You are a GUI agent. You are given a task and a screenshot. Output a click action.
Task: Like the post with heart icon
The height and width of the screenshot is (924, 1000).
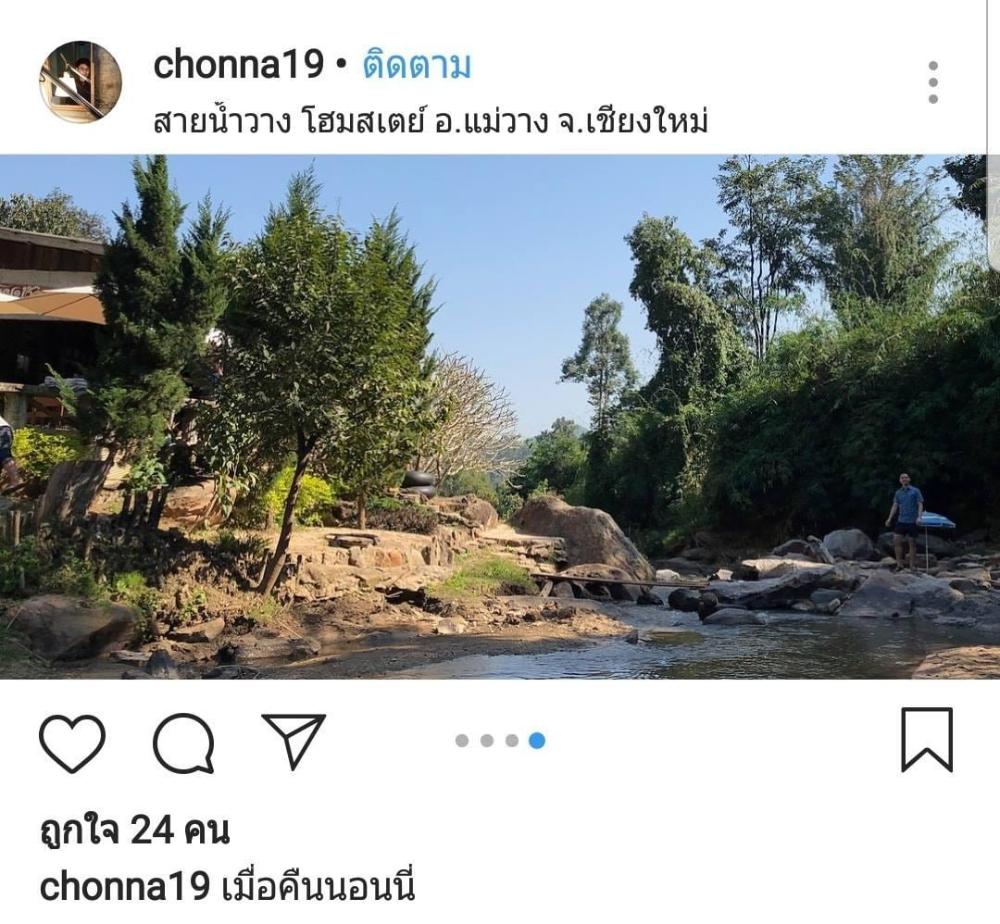coord(72,743)
